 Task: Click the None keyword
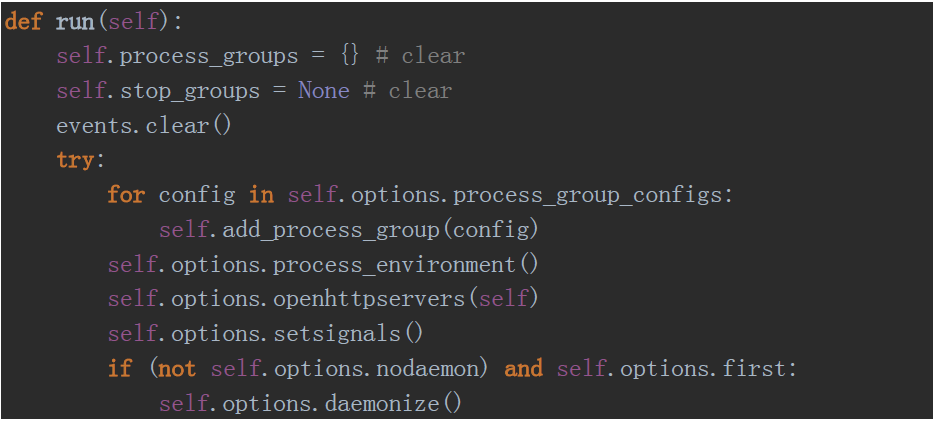324,91
